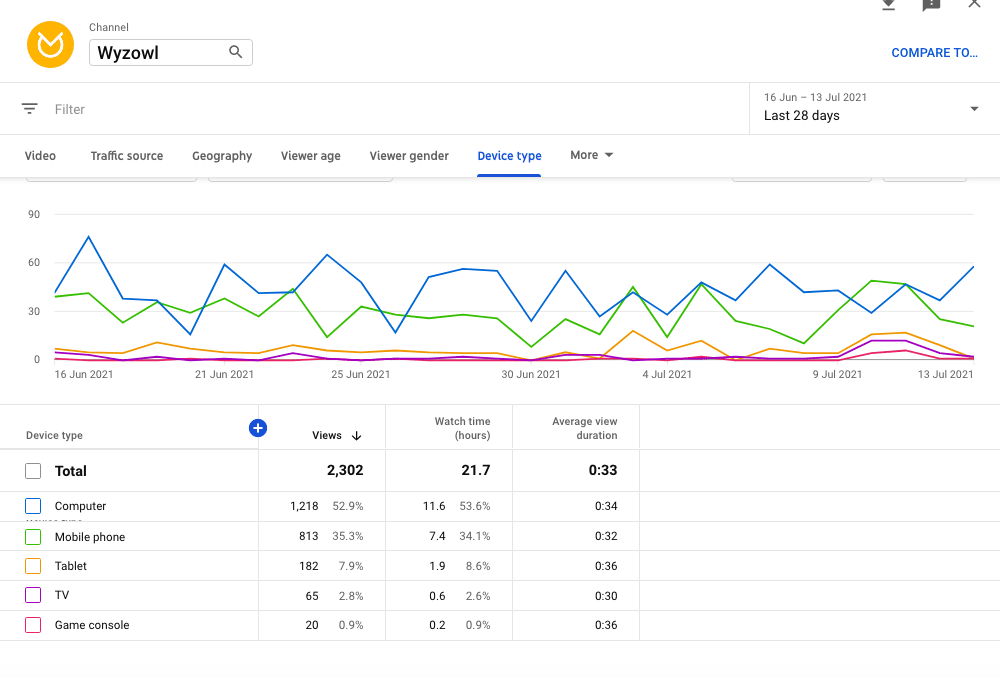Viewport: 1000px width, 678px height.
Task: Click Computer watch time 11.6
Action: [434, 506]
